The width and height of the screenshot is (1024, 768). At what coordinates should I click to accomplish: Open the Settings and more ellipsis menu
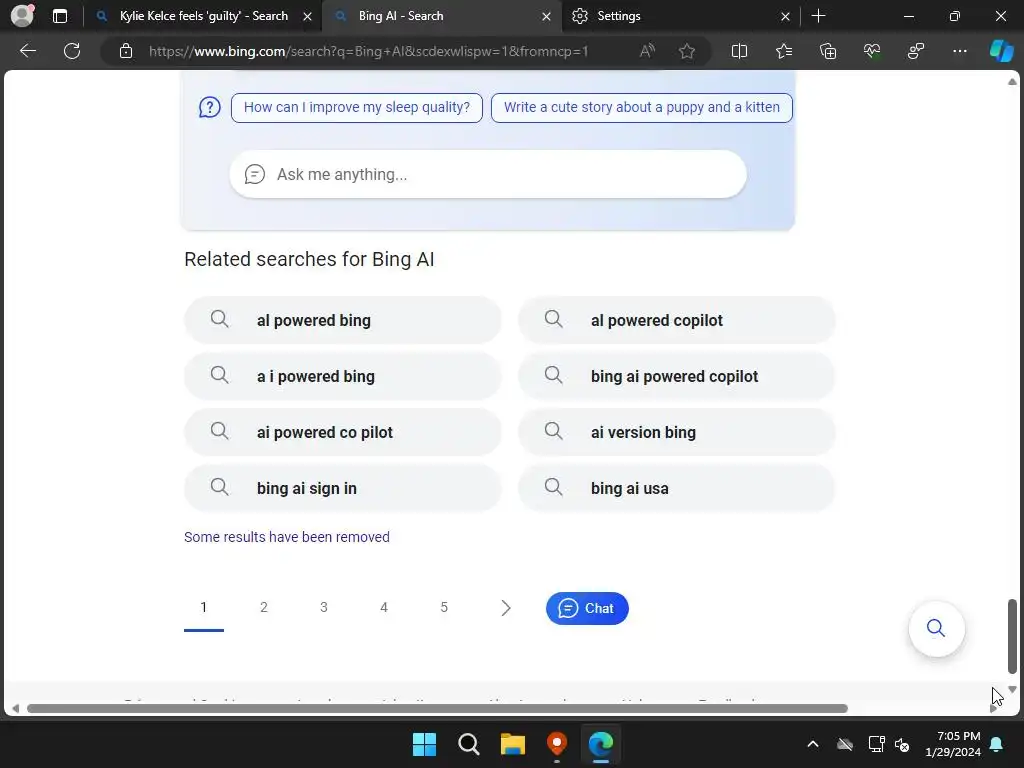click(x=959, y=51)
